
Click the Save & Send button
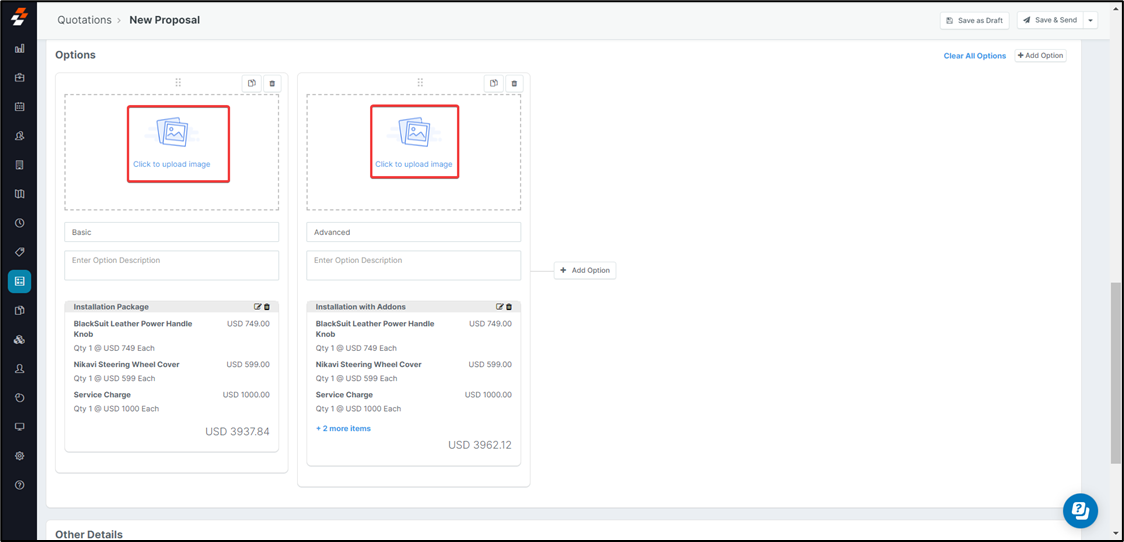coord(1050,21)
